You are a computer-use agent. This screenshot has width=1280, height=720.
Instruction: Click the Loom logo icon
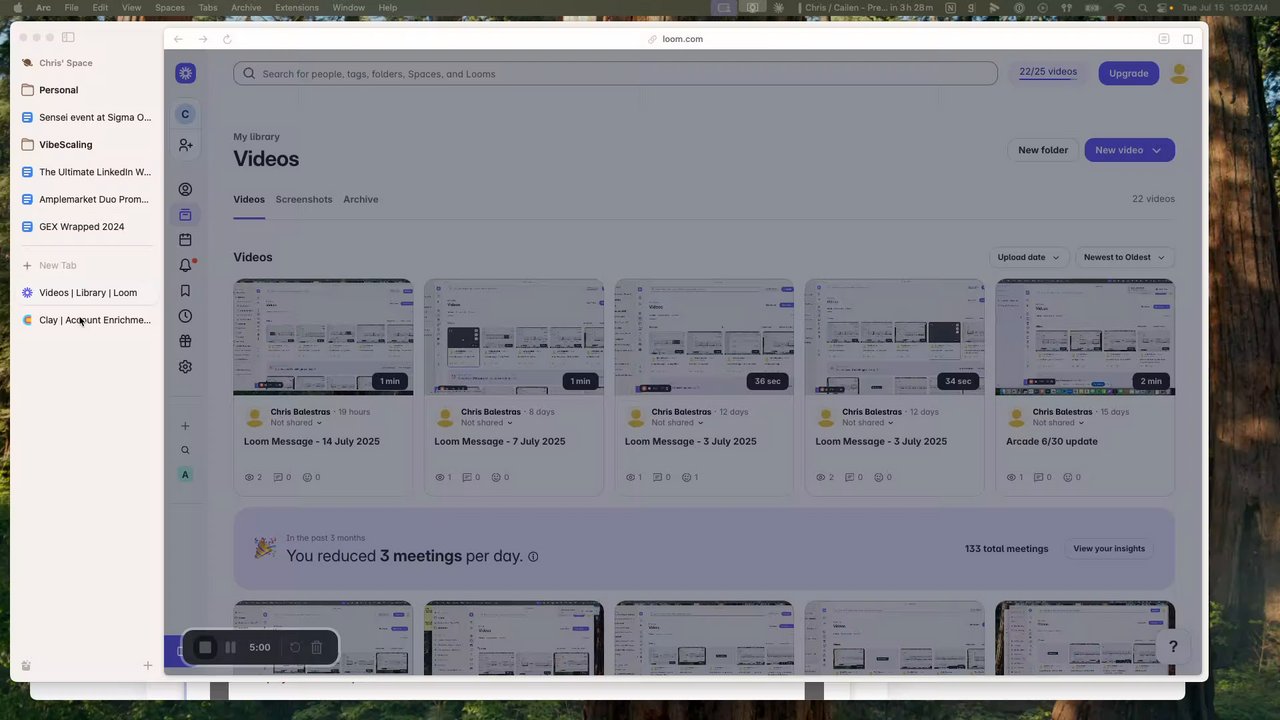185,73
